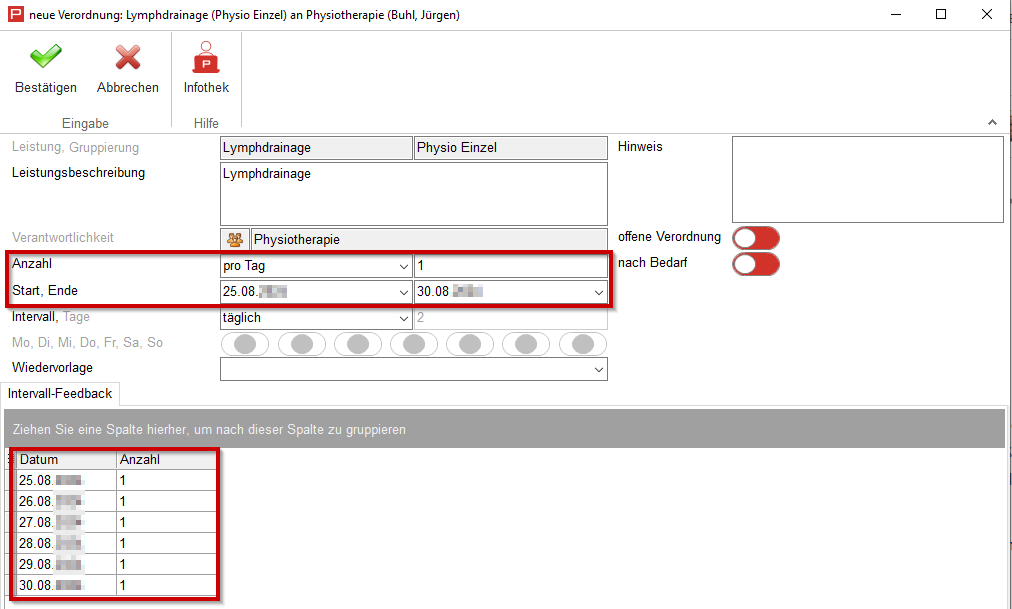Screen dimensions: 1012x609
Task: Toggle the last weekday button for Sunday
Action: point(583,344)
